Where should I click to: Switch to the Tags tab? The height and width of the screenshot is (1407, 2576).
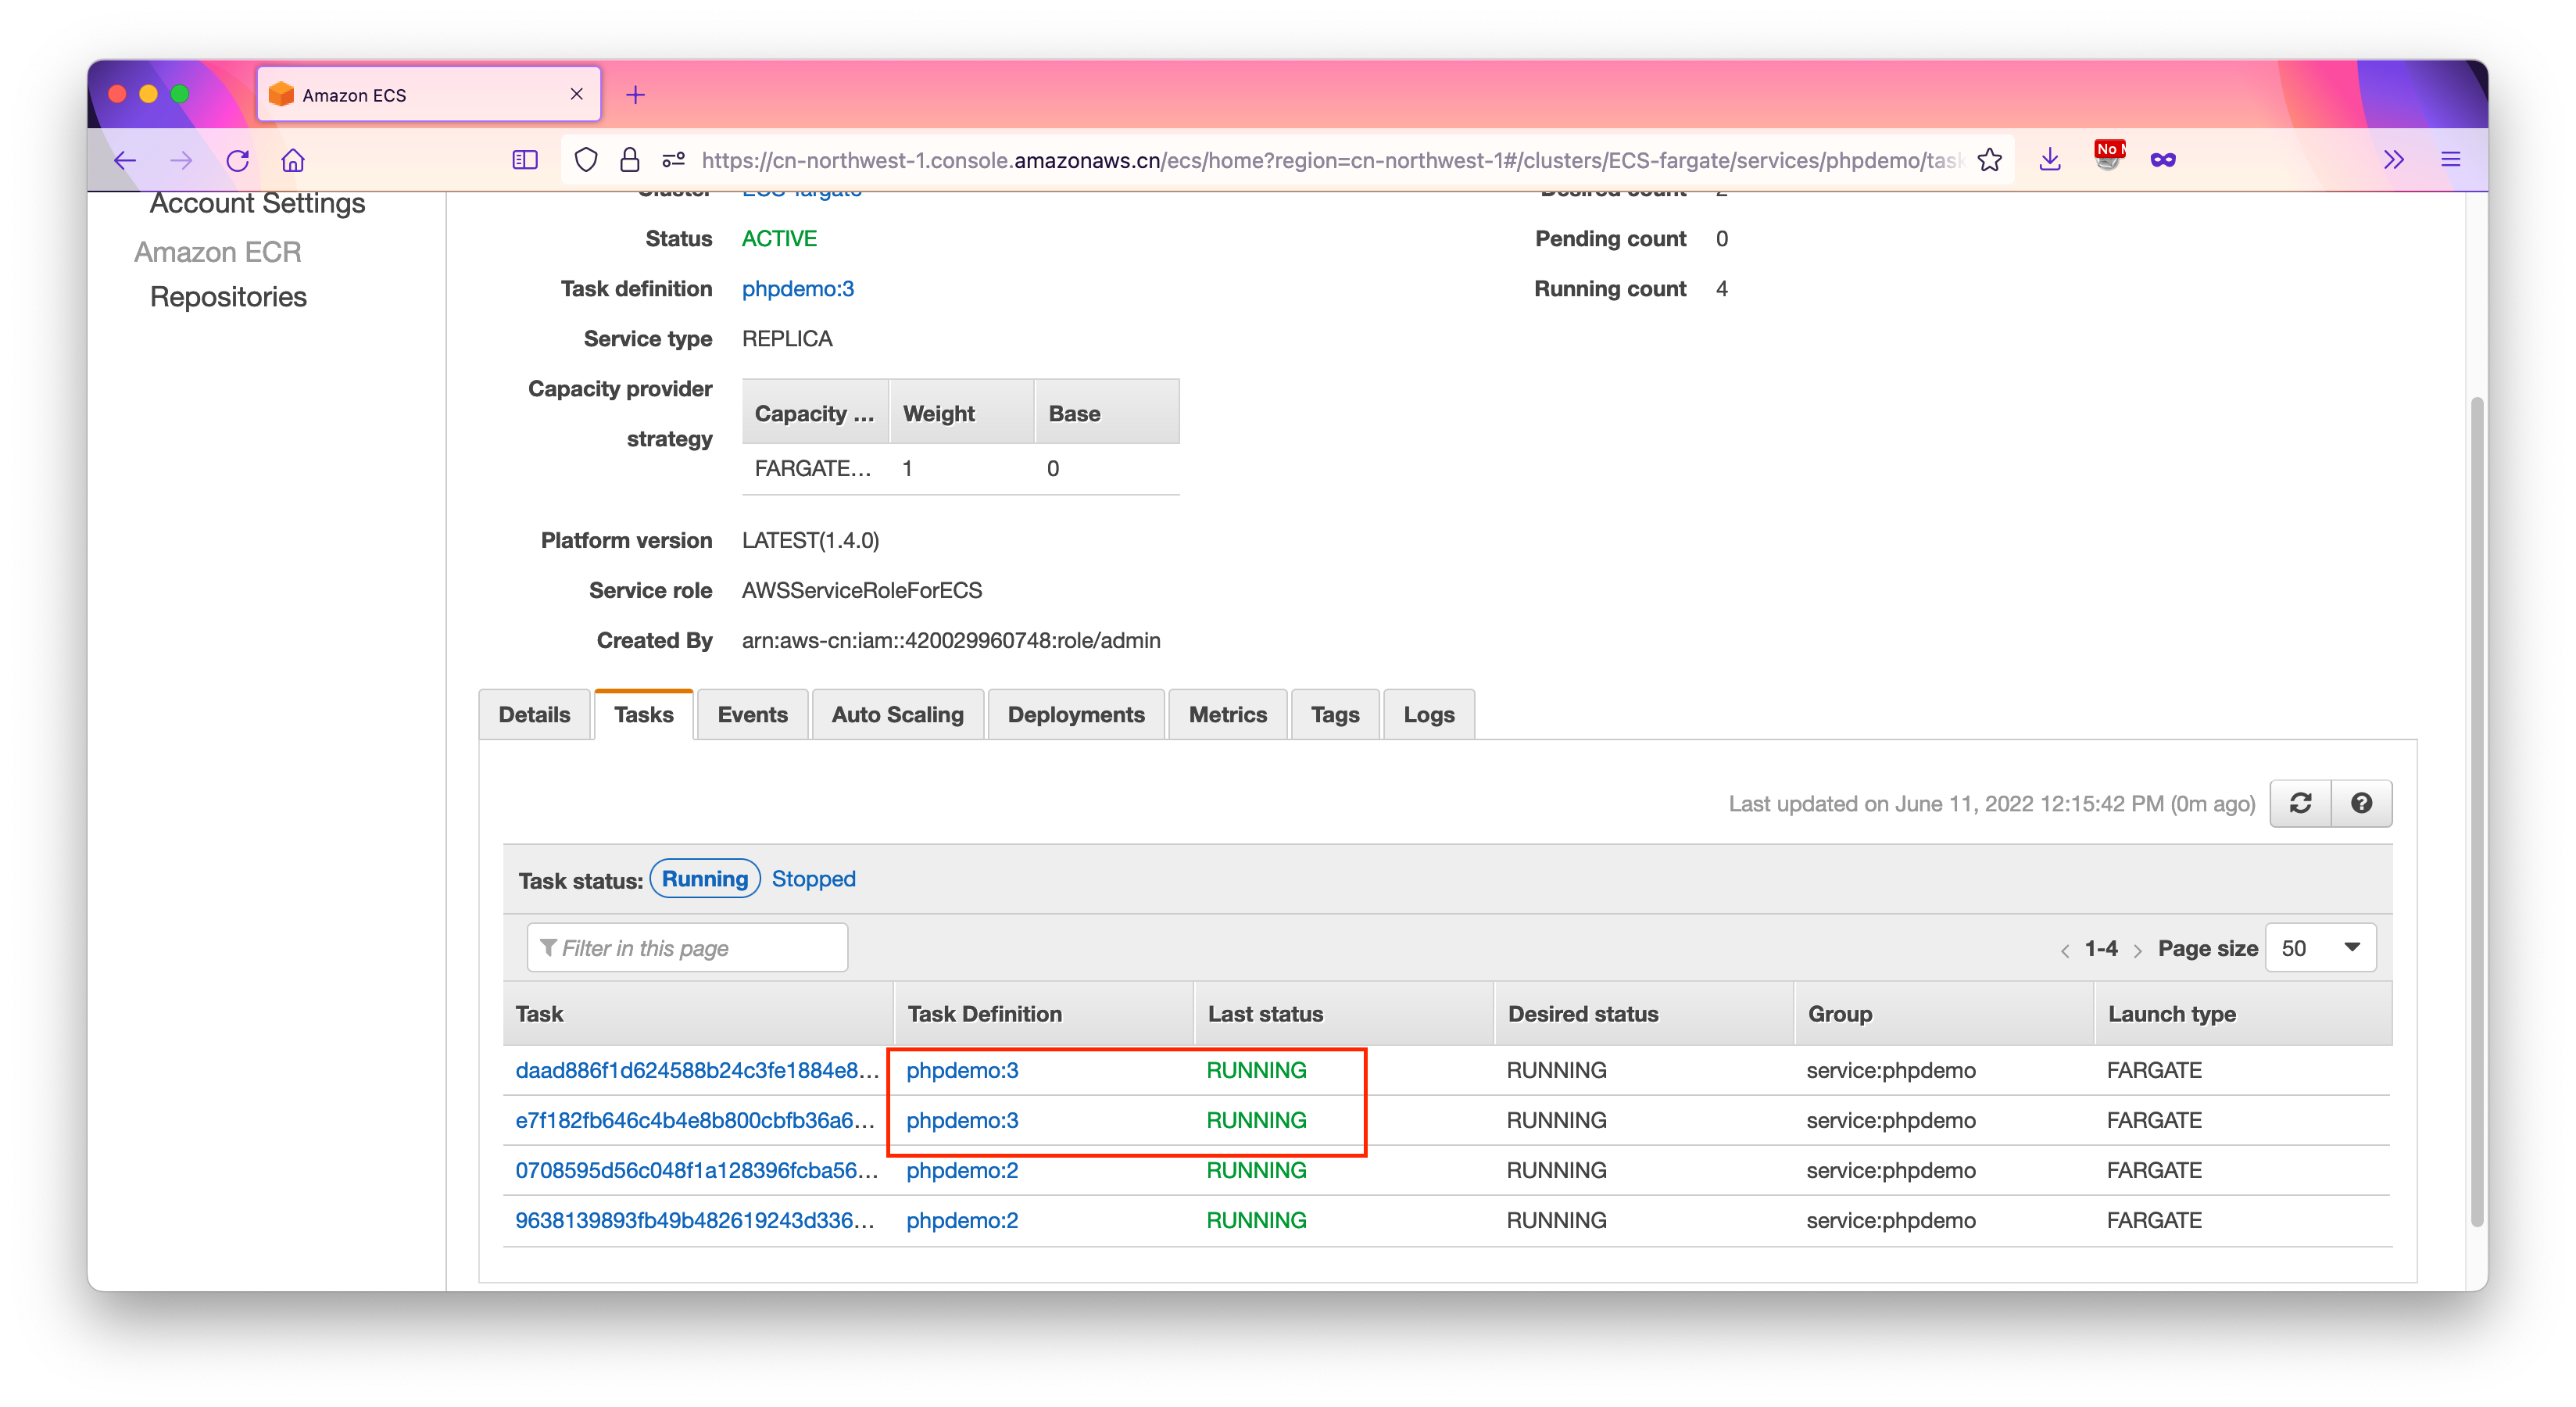click(x=1335, y=715)
